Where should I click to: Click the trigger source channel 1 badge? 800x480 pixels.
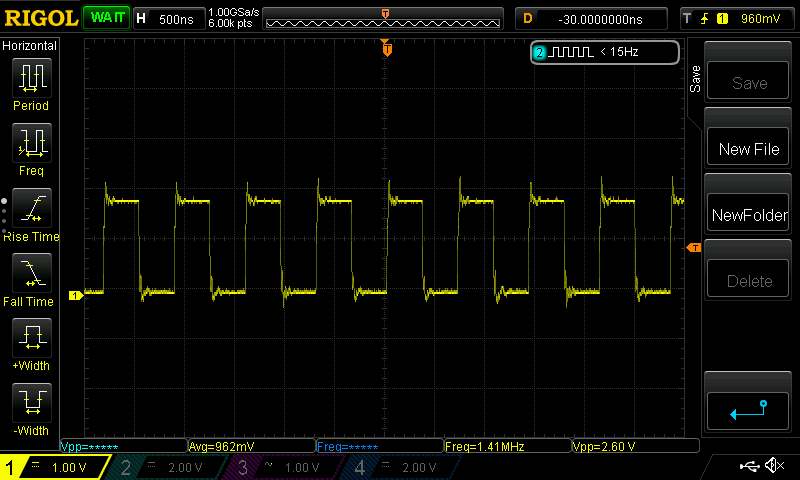pyautogui.click(x=722, y=19)
